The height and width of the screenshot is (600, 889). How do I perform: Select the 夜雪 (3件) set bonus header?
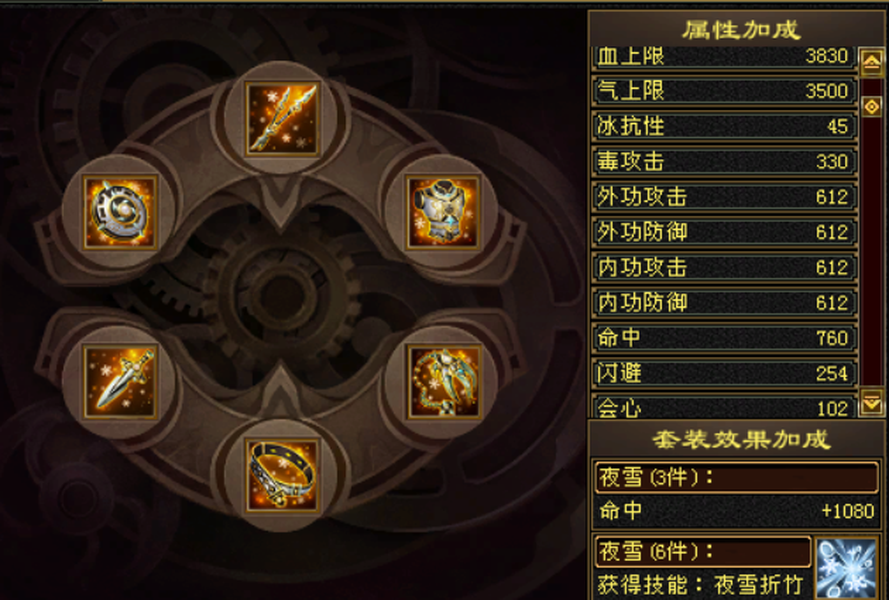736,478
